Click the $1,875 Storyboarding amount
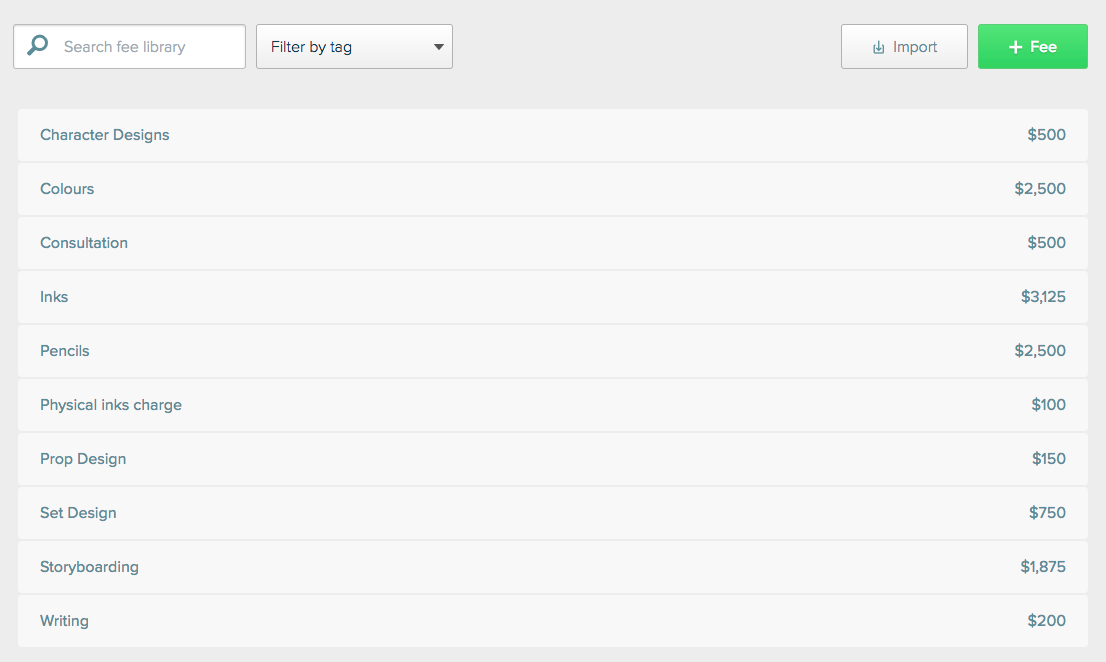This screenshot has width=1106, height=662. click(x=1043, y=567)
